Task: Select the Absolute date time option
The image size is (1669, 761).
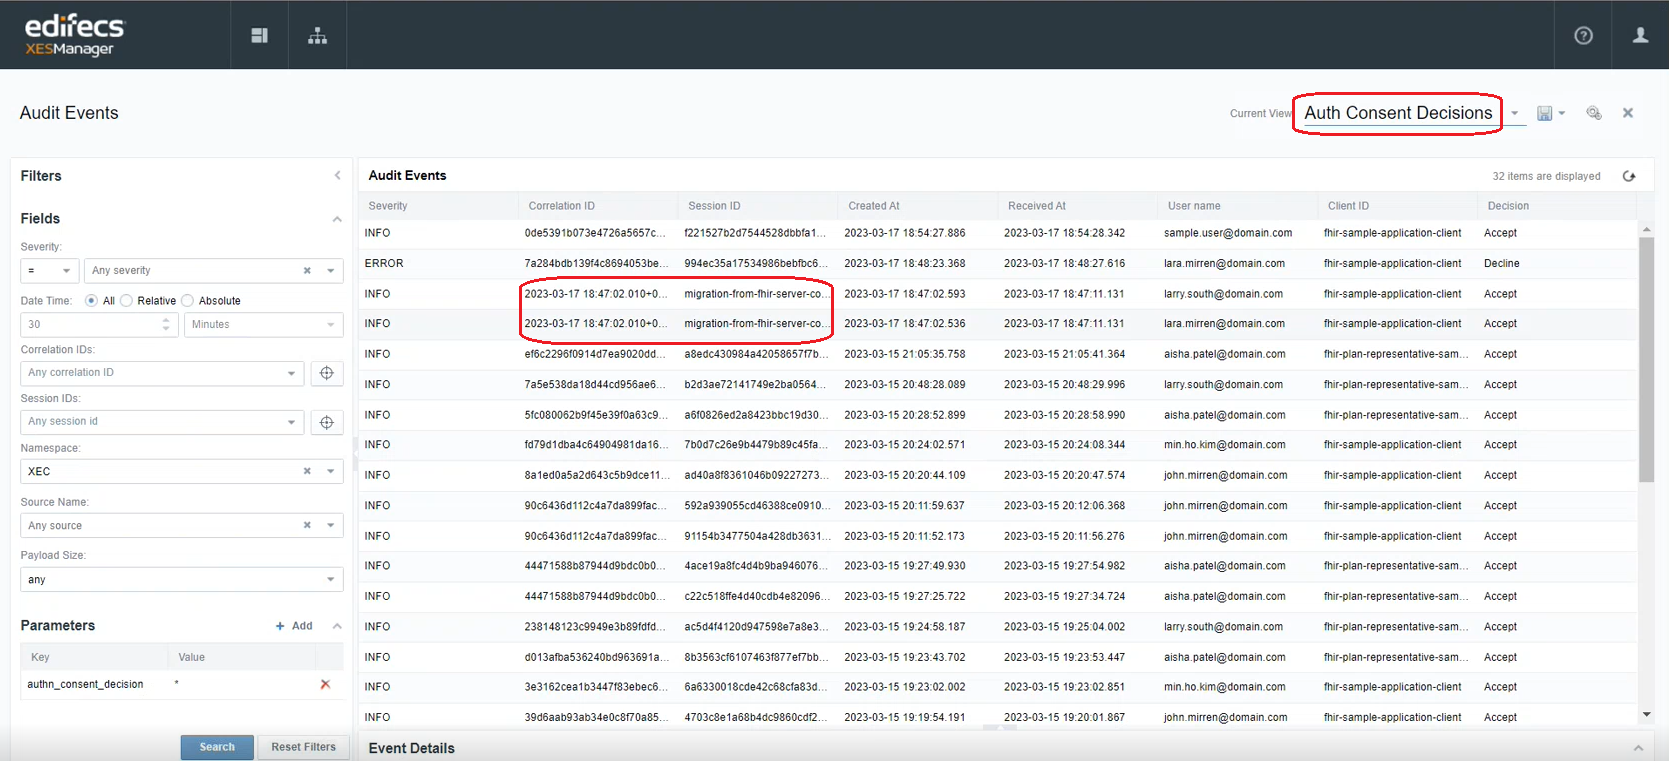Action: tap(188, 301)
